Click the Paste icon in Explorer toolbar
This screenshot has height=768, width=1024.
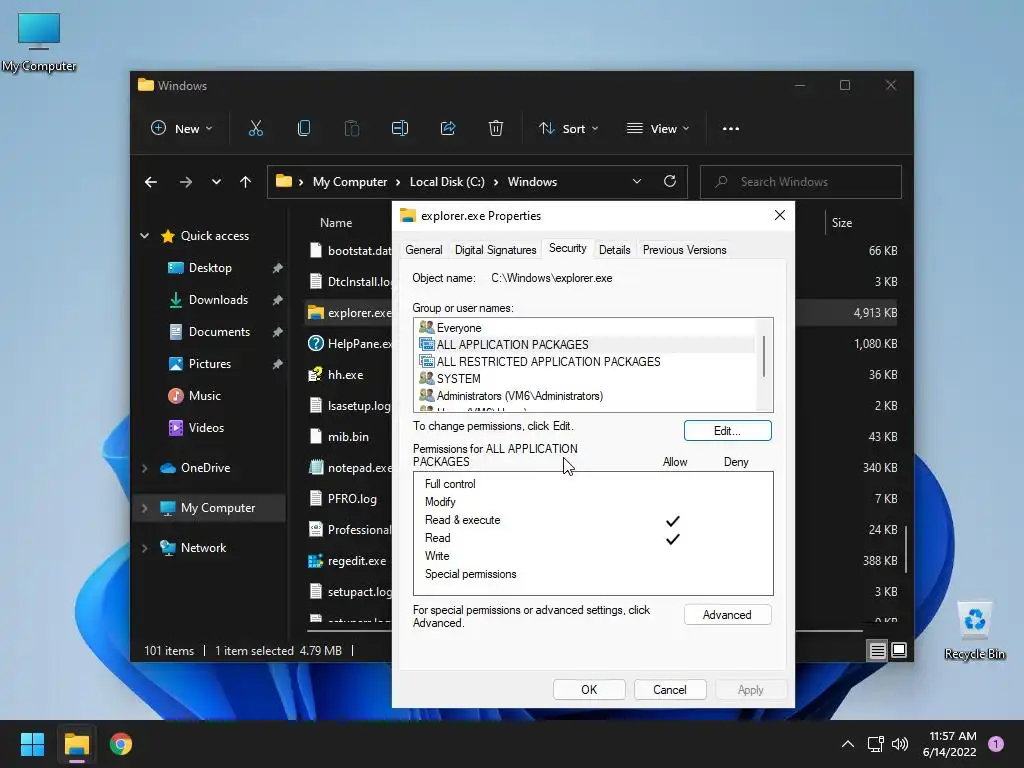351,129
